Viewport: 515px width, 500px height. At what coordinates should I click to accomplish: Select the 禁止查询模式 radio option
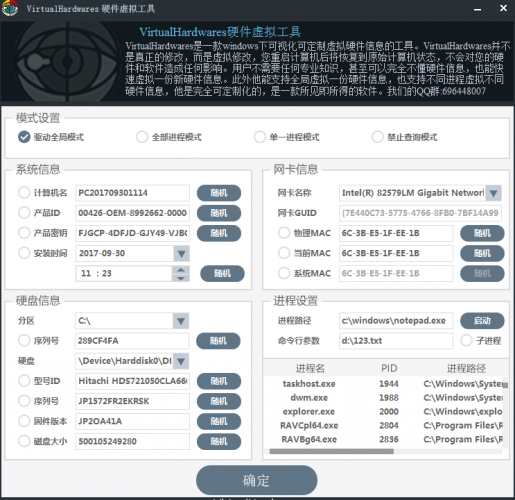tap(377, 137)
